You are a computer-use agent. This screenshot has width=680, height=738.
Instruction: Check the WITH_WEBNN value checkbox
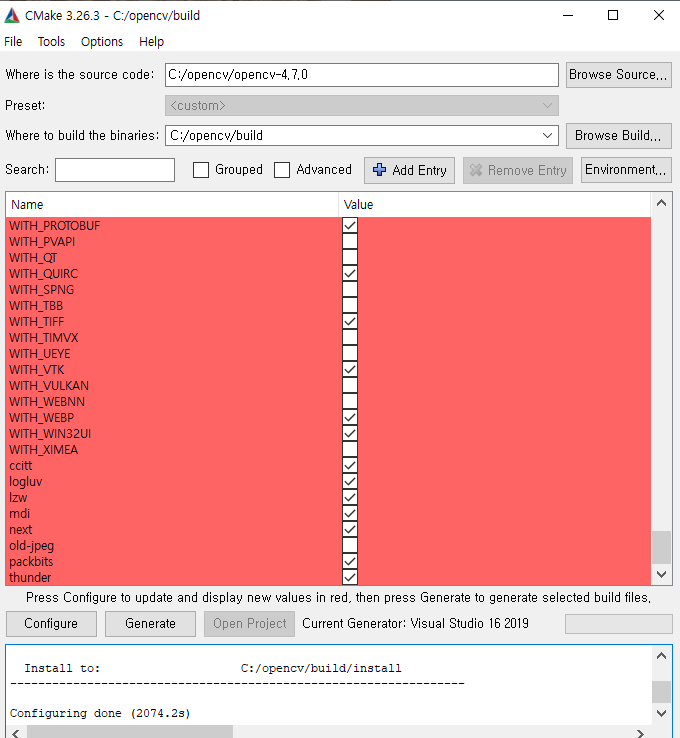350,401
